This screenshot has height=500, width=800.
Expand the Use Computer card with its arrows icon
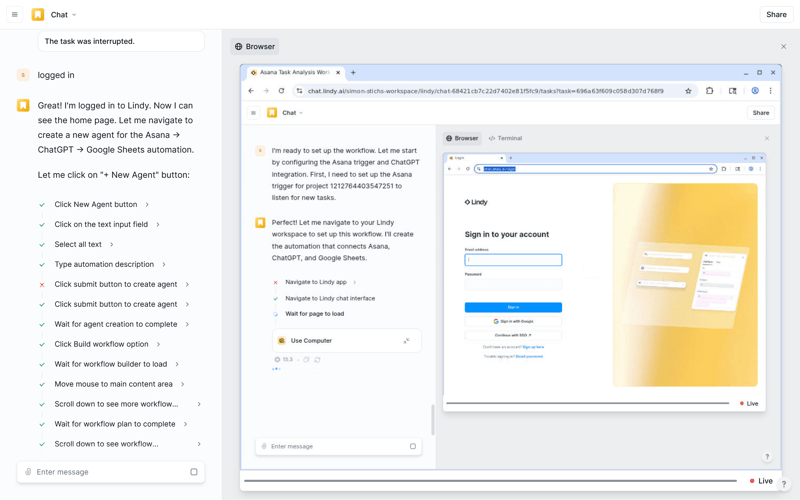406,341
